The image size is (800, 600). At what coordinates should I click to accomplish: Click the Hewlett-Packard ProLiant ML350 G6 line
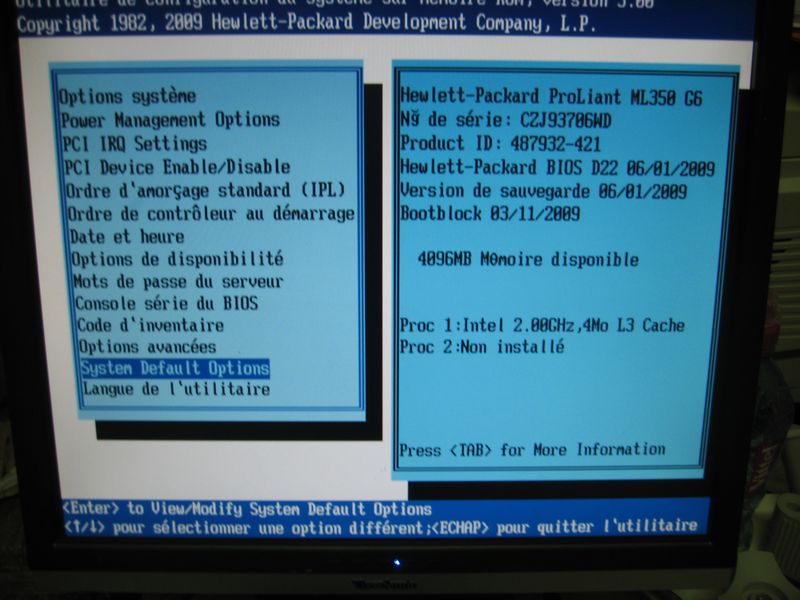click(552, 96)
